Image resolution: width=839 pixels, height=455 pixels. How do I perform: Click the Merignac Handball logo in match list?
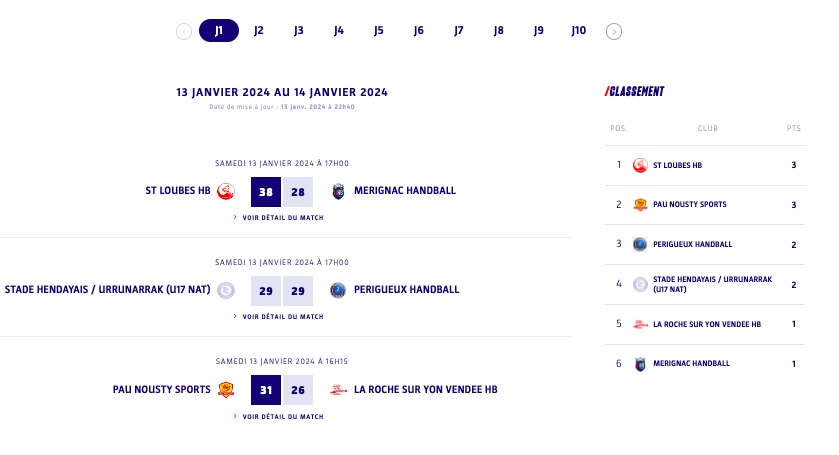[x=338, y=191]
